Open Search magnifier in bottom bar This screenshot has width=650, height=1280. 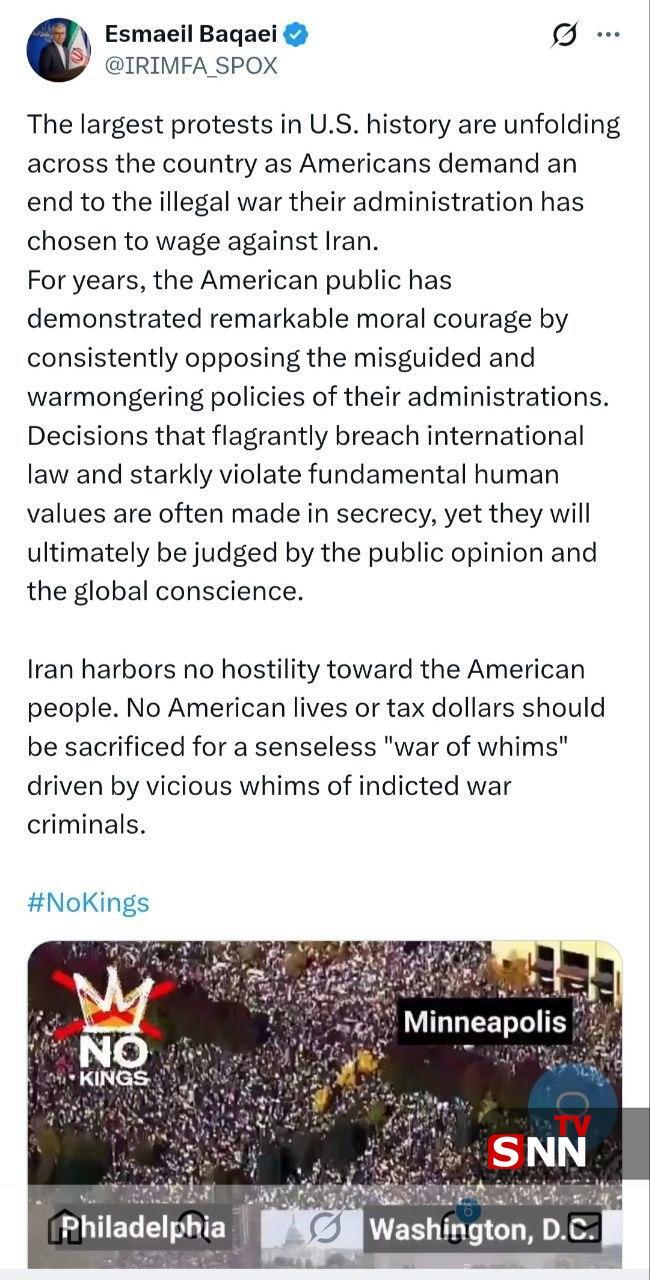pyautogui.click(x=194, y=1228)
